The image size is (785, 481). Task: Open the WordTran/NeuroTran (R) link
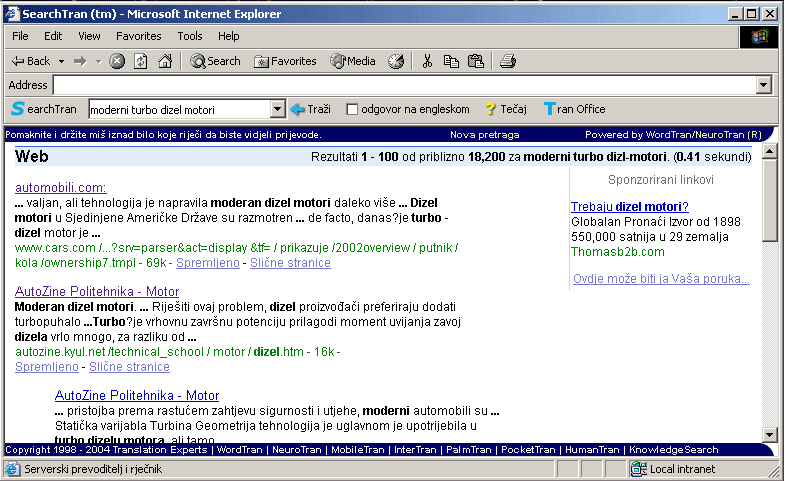pos(703,135)
